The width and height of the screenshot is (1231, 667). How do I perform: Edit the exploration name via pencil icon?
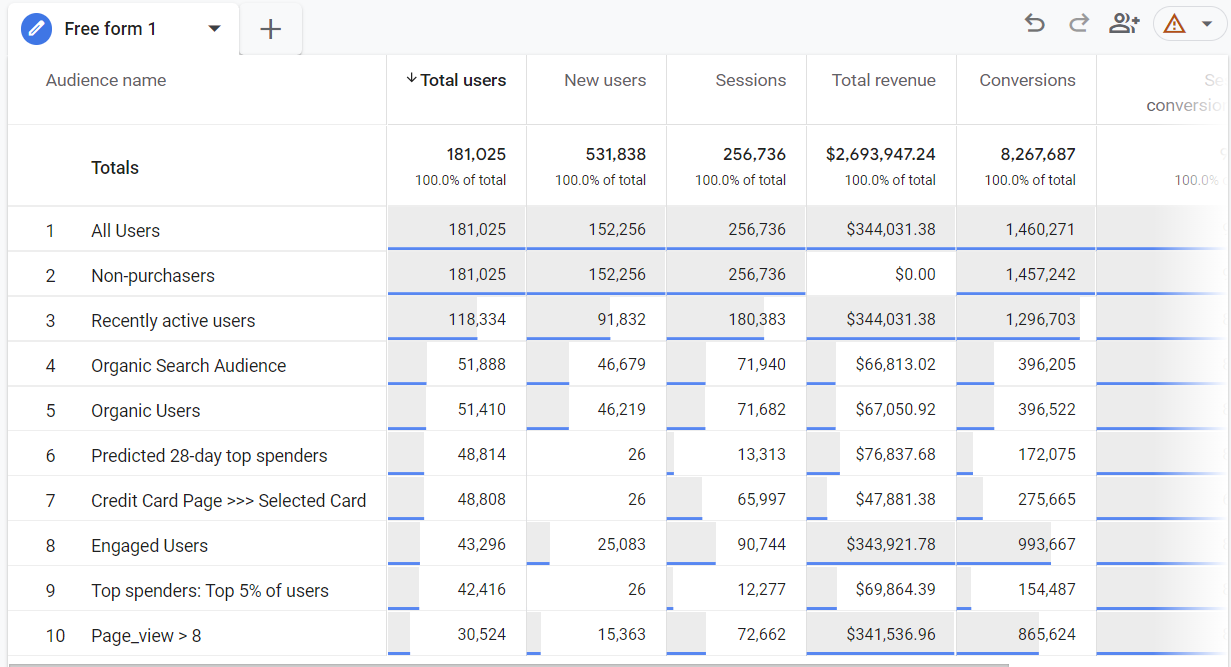point(36,28)
